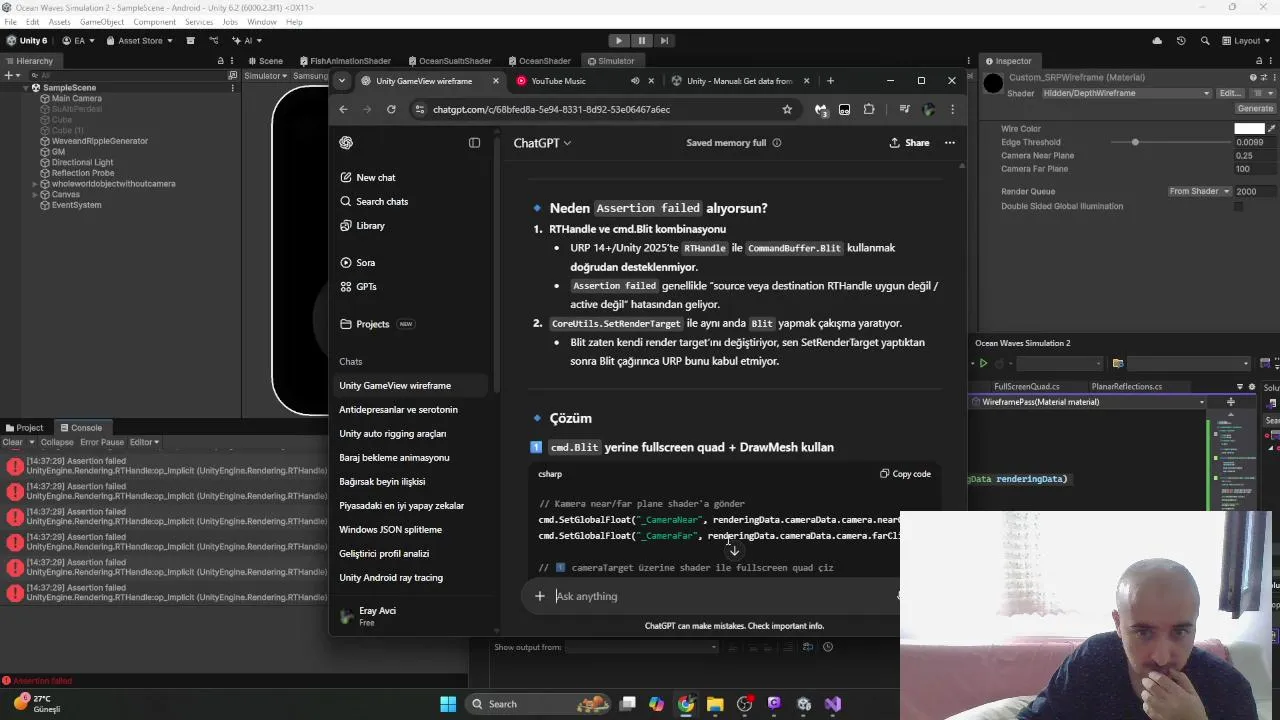Open Unity cloud services icon
This screenshot has width=1280, height=720.
tap(1157, 41)
